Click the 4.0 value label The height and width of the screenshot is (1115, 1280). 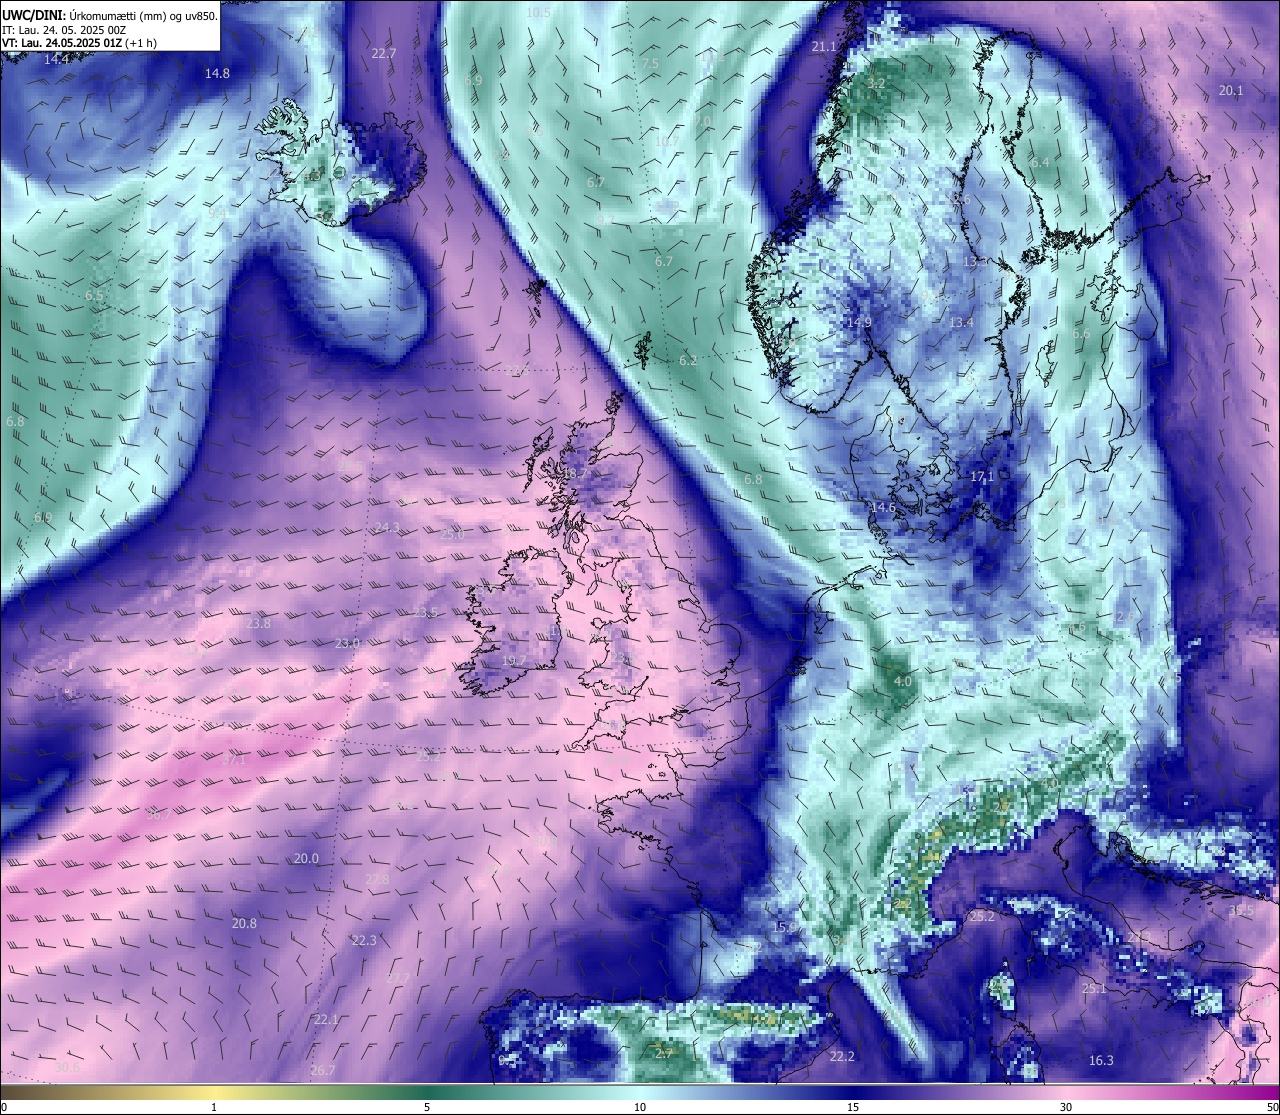point(902,681)
